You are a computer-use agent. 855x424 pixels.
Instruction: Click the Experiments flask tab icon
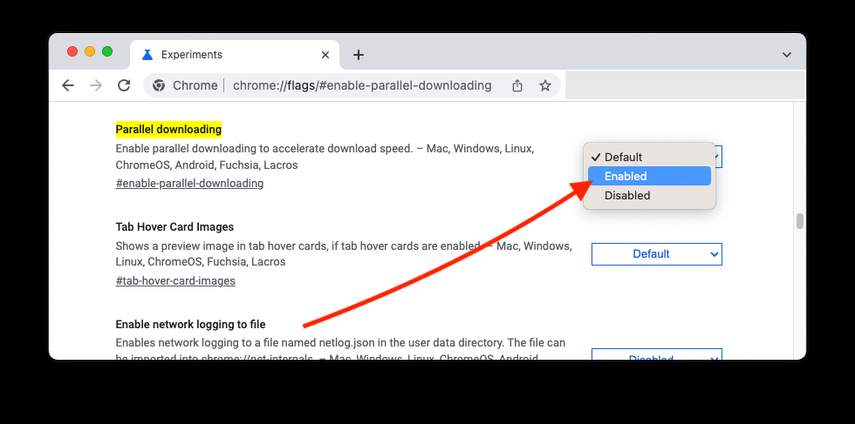(147, 54)
